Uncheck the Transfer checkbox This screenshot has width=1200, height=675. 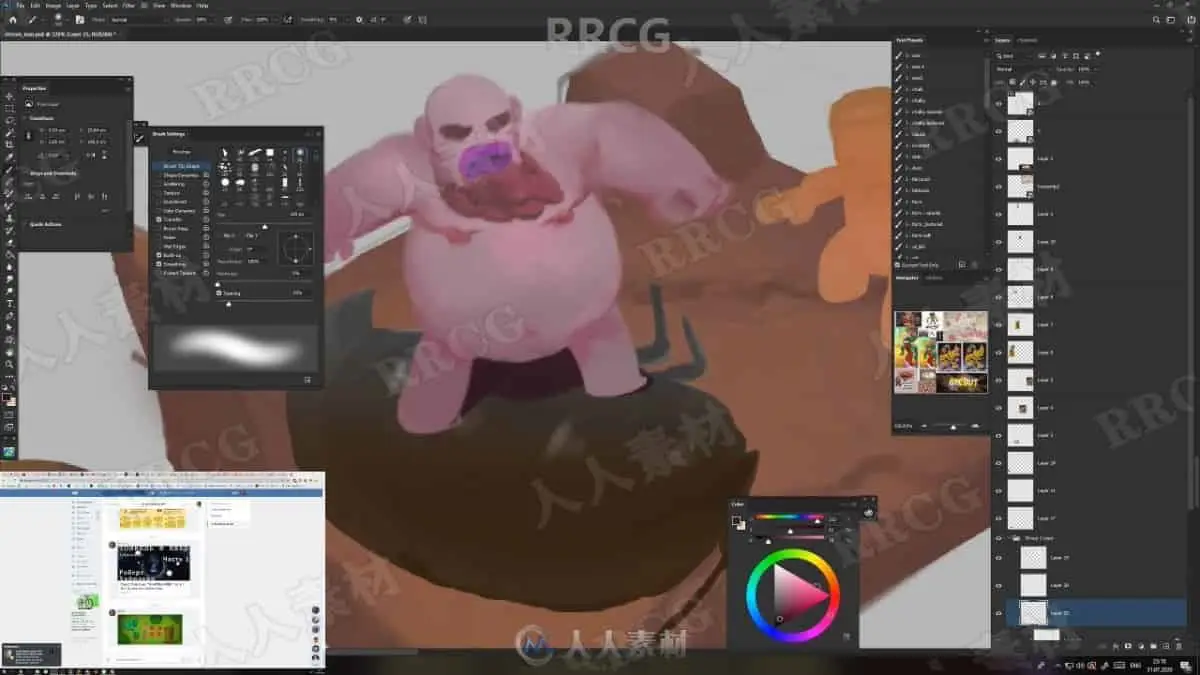[159, 219]
